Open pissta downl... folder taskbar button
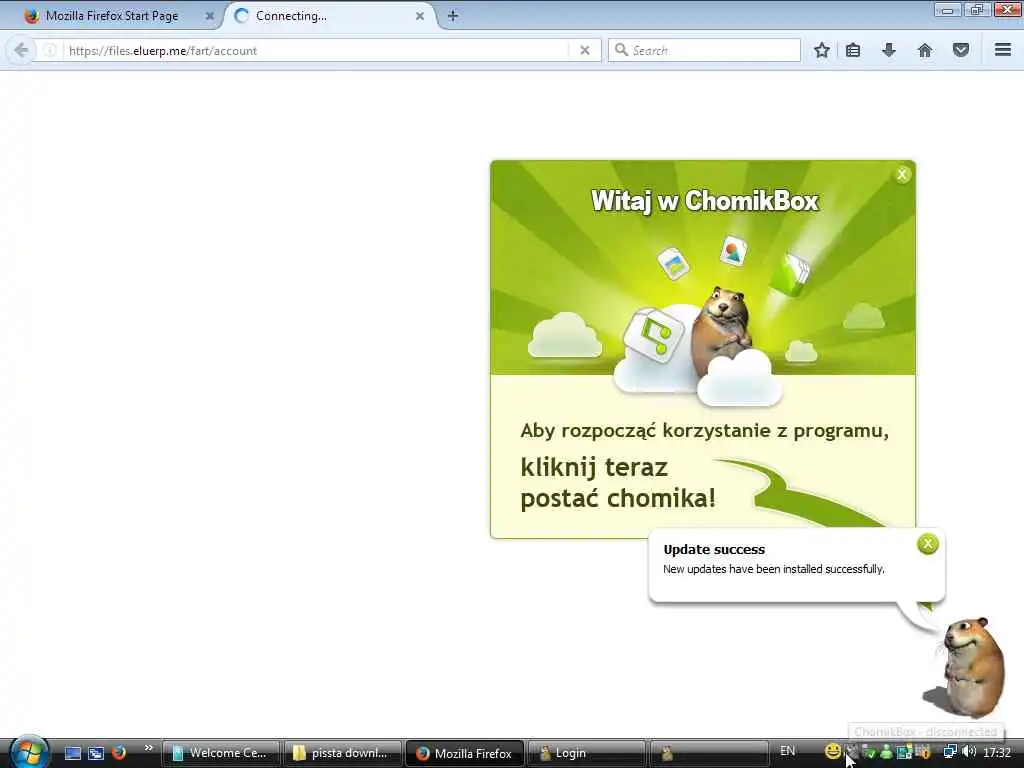1024x768 pixels. [343, 753]
